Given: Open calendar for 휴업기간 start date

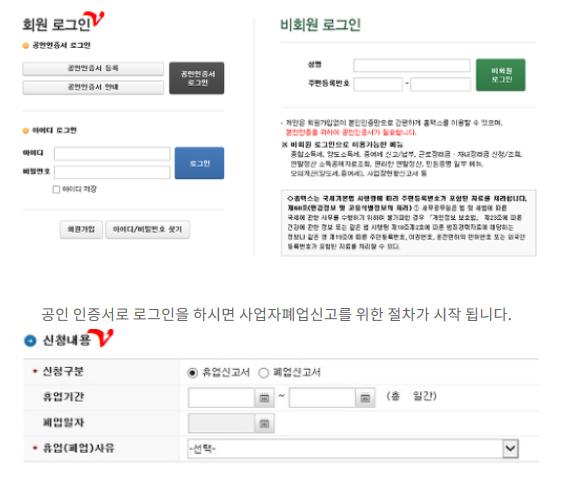Looking at the screenshot, I should coord(264,398).
